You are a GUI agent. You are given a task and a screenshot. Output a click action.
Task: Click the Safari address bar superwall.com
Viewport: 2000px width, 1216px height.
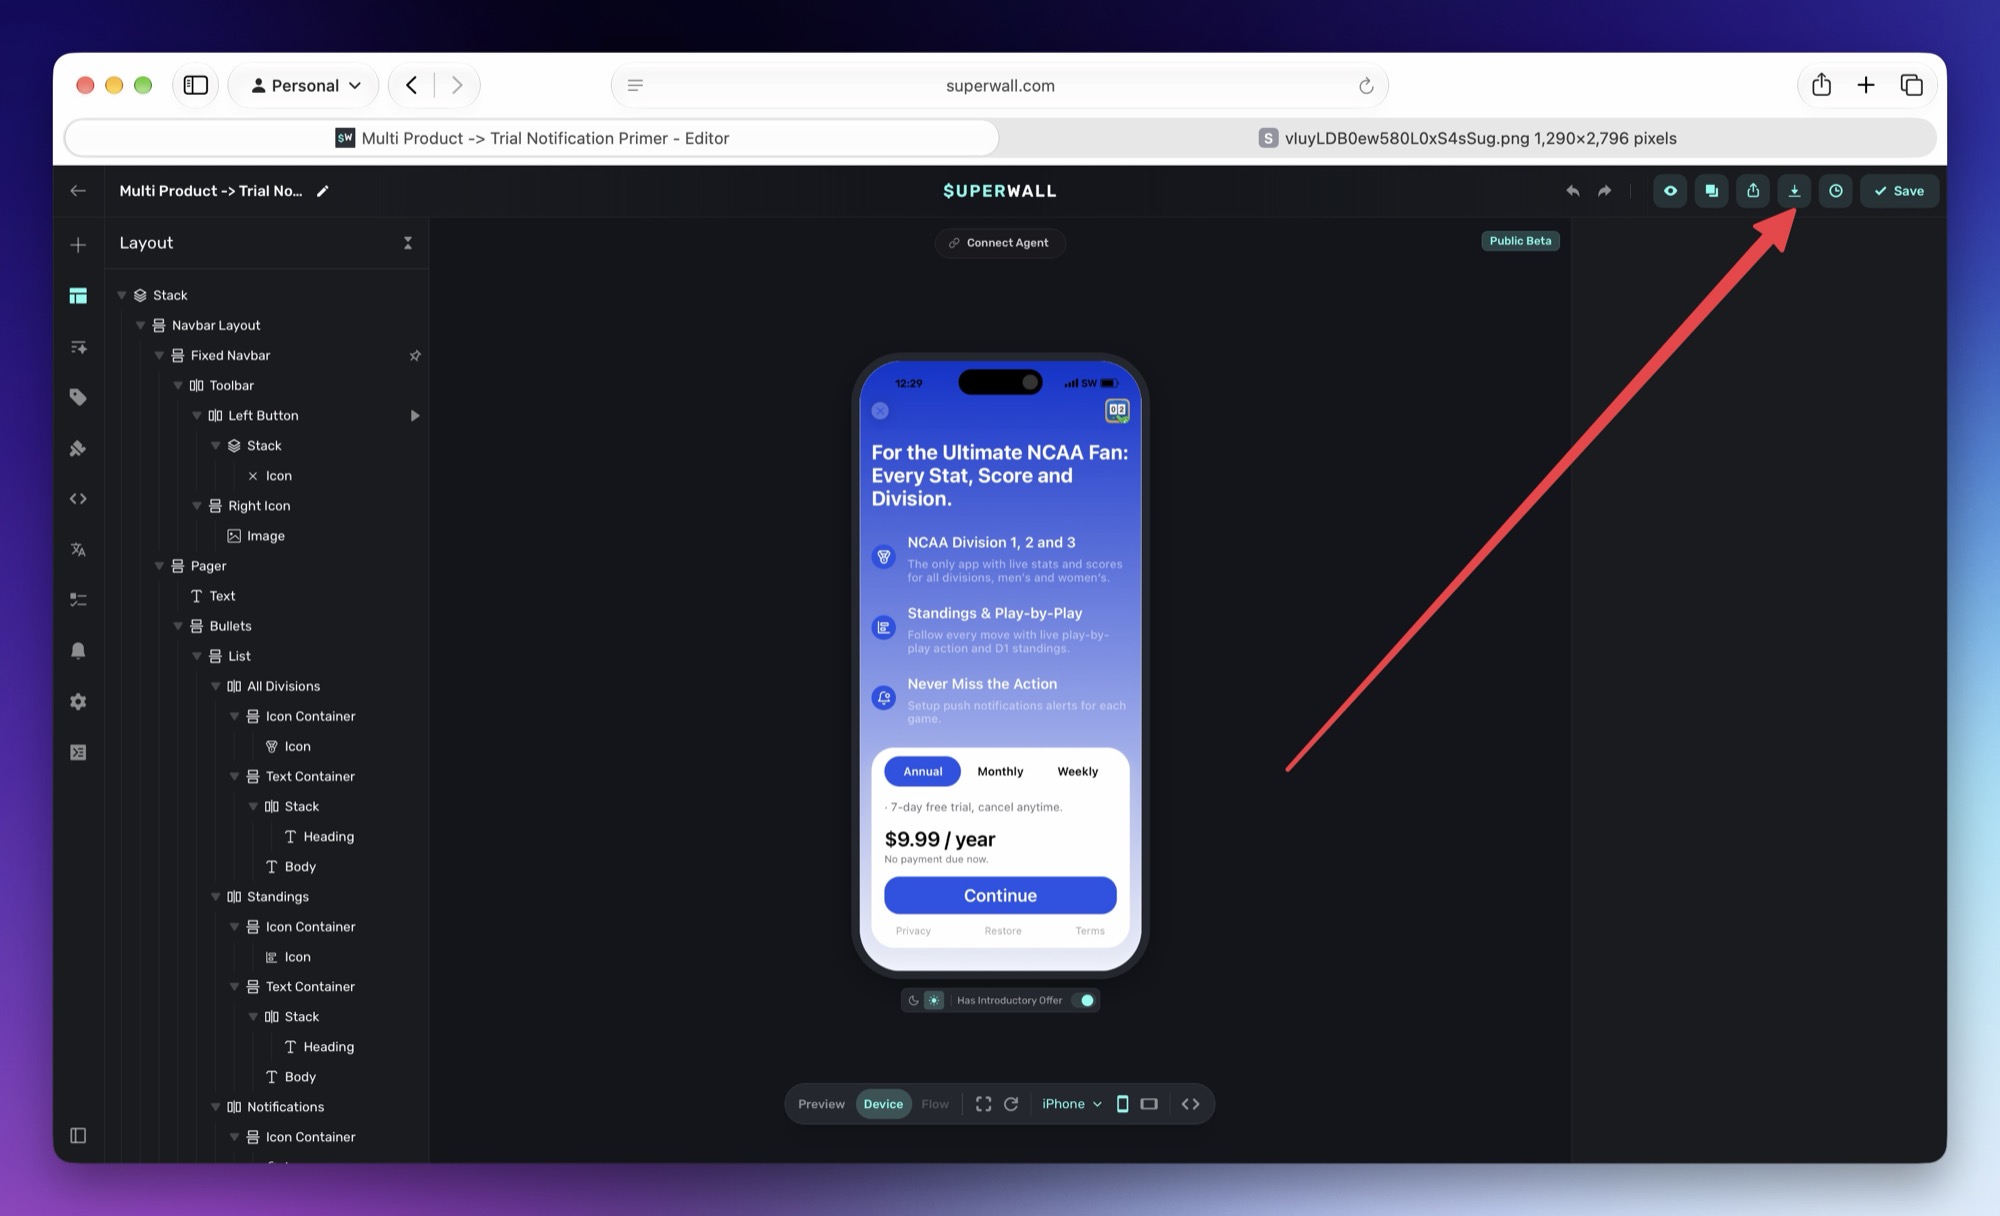coord(1000,85)
